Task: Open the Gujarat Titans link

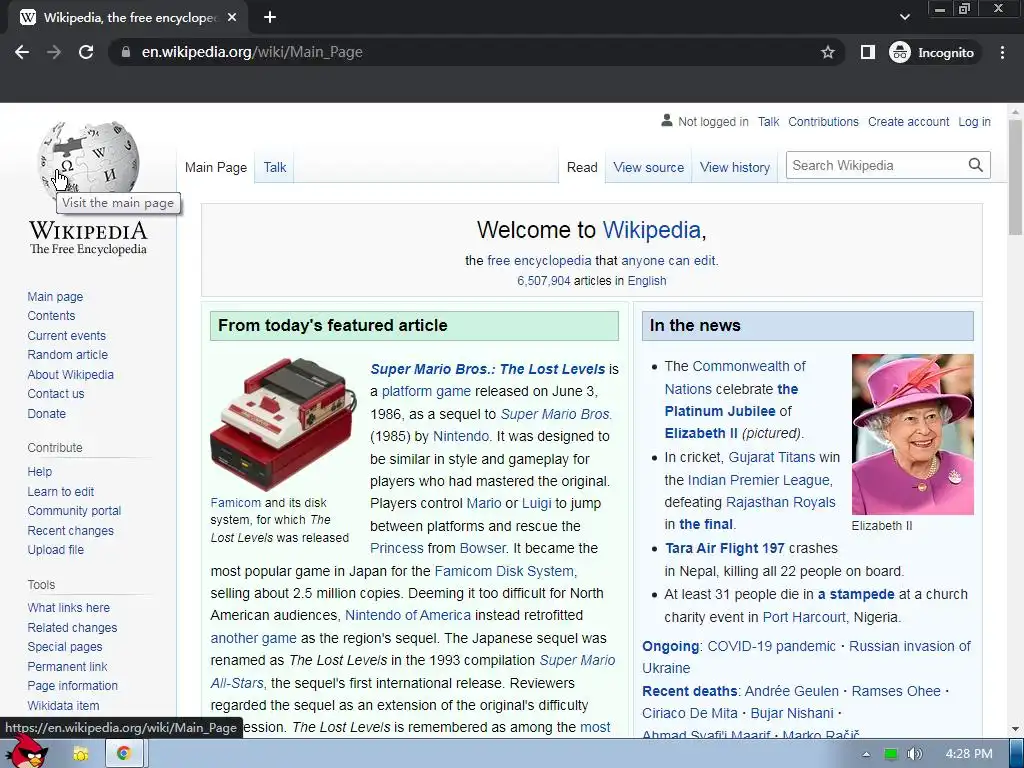Action: [772, 457]
